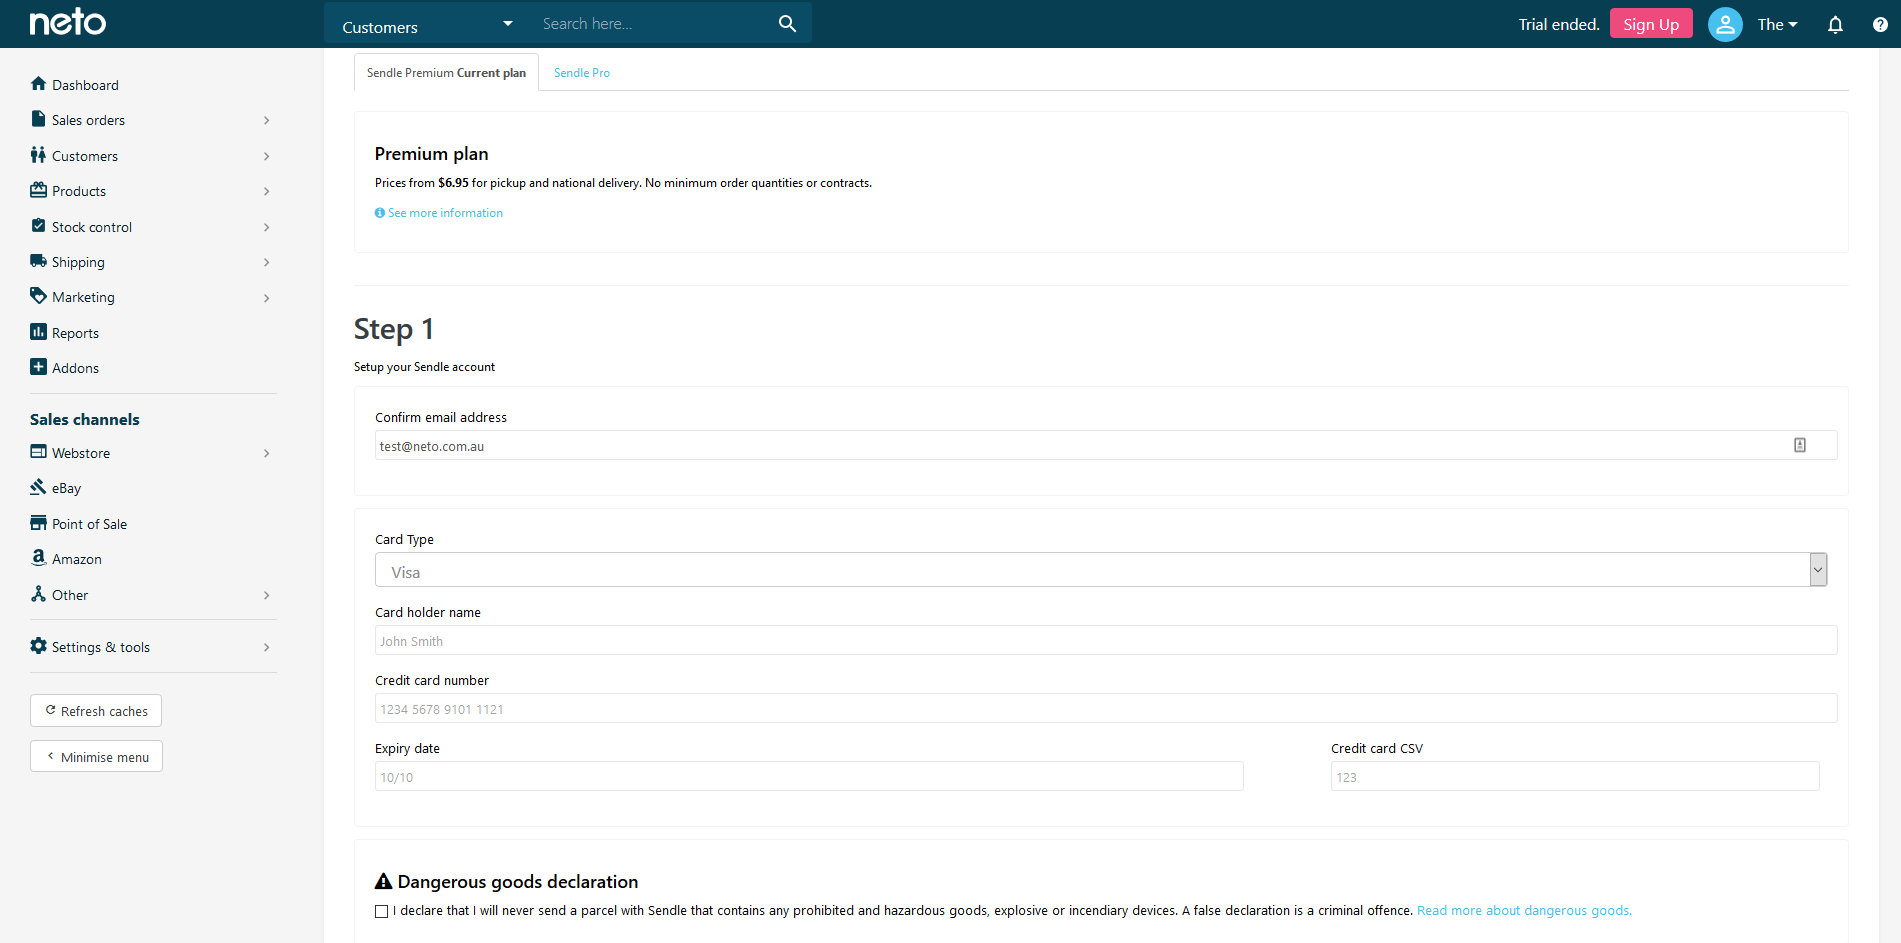The width and height of the screenshot is (1901, 943).
Task: Click the Settings & tools gear icon
Action: pyautogui.click(x=38, y=646)
